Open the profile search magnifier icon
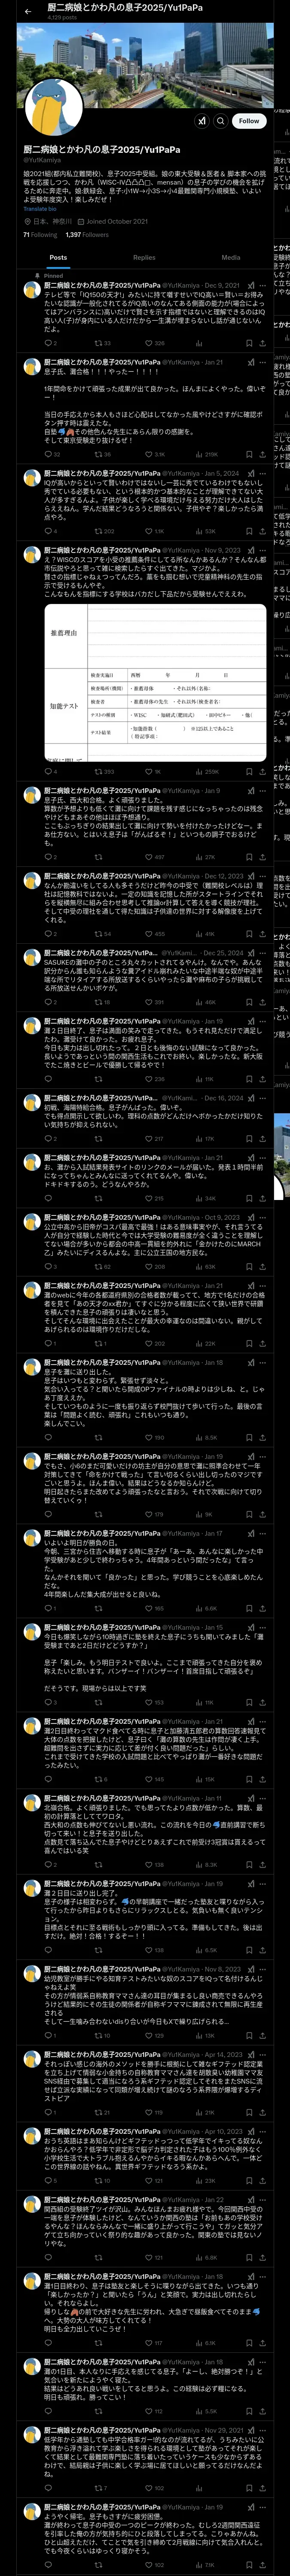This screenshot has height=2576, width=290. [x=221, y=121]
